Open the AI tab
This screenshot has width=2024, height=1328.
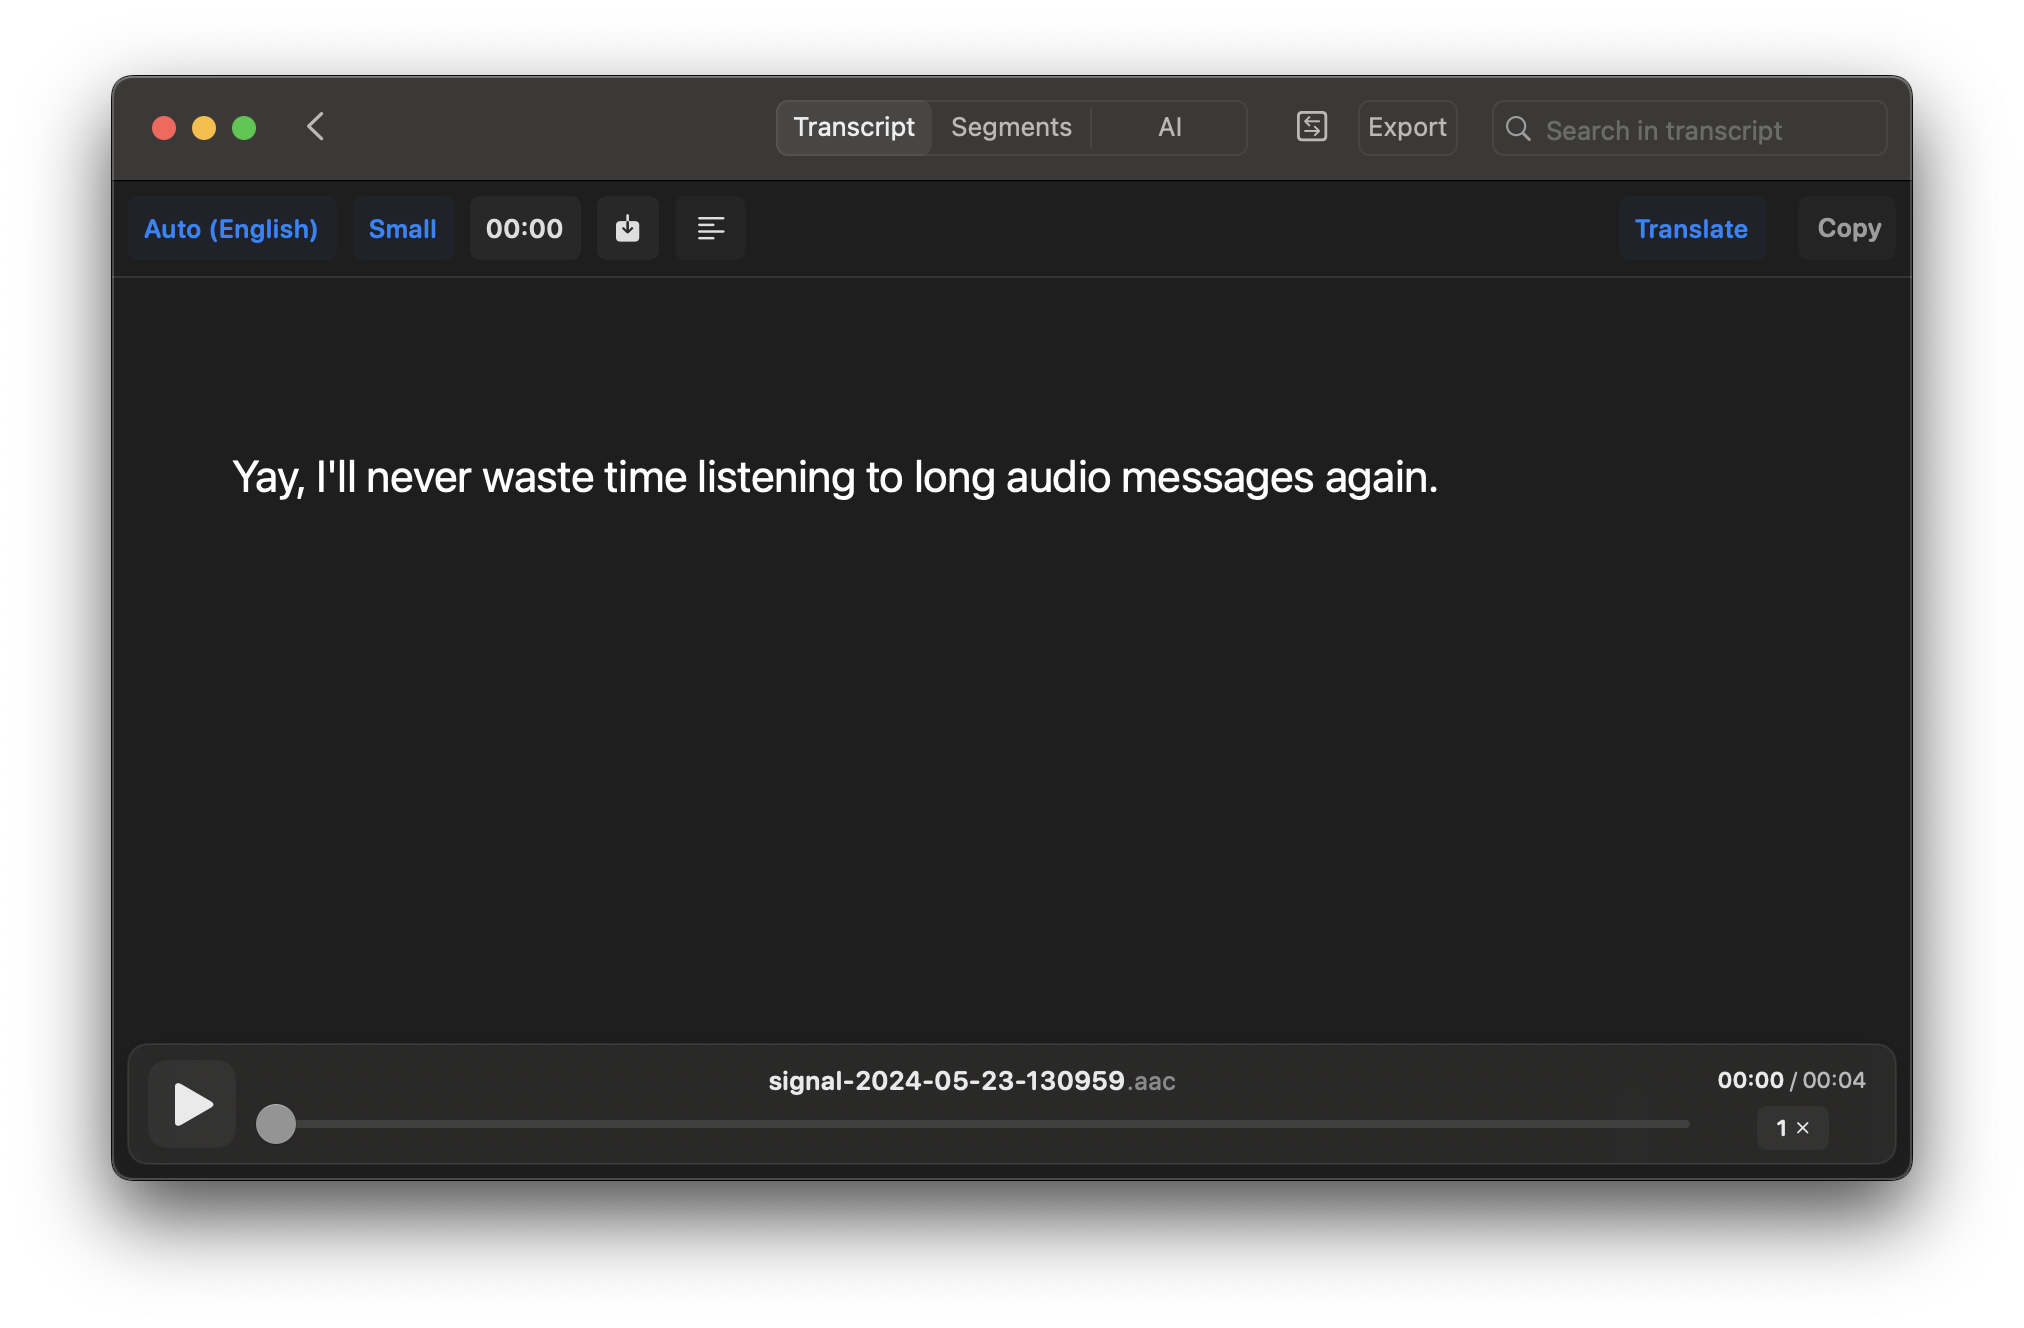[x=1169, y=127]
